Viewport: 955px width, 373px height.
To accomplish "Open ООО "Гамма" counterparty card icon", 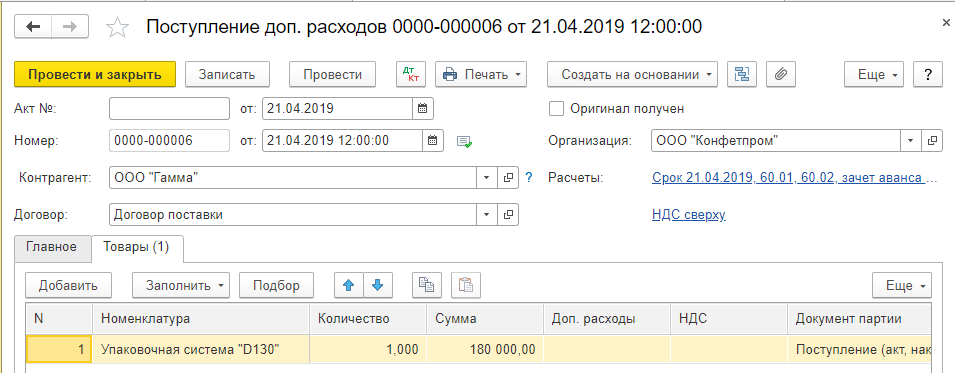I will [509, 178].
